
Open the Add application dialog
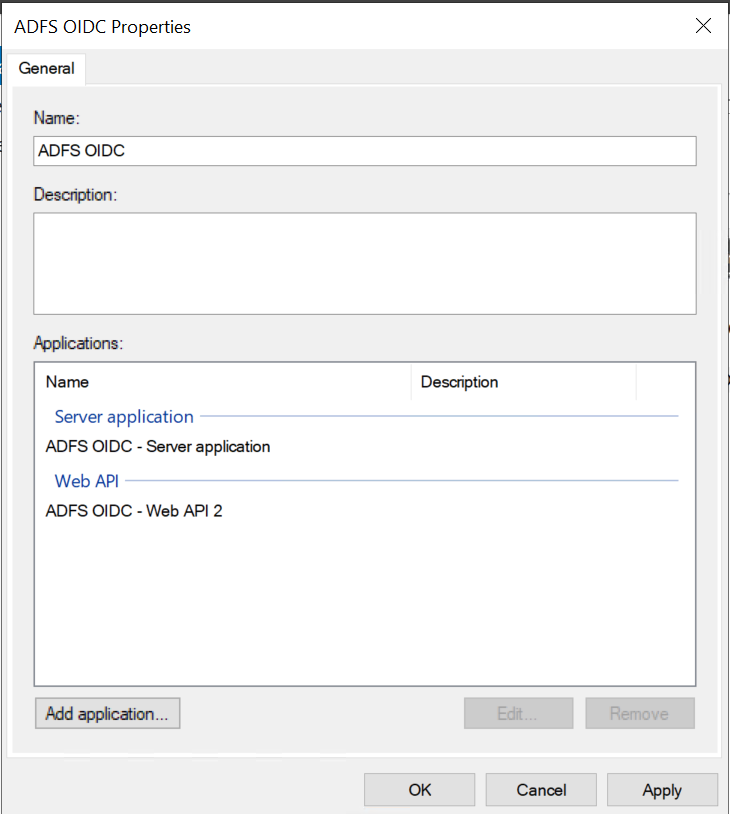point(107,713)
